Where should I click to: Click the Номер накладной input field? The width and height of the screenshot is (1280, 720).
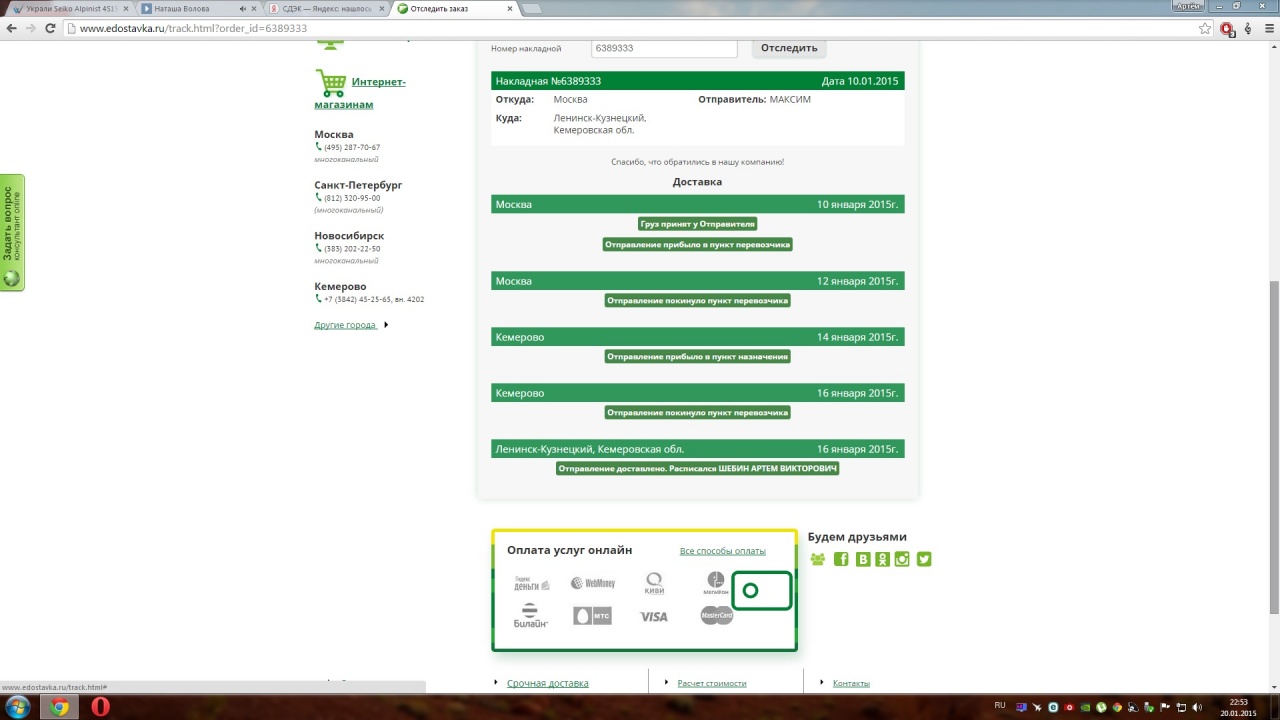pyautogui.click(x=663, y=48)
